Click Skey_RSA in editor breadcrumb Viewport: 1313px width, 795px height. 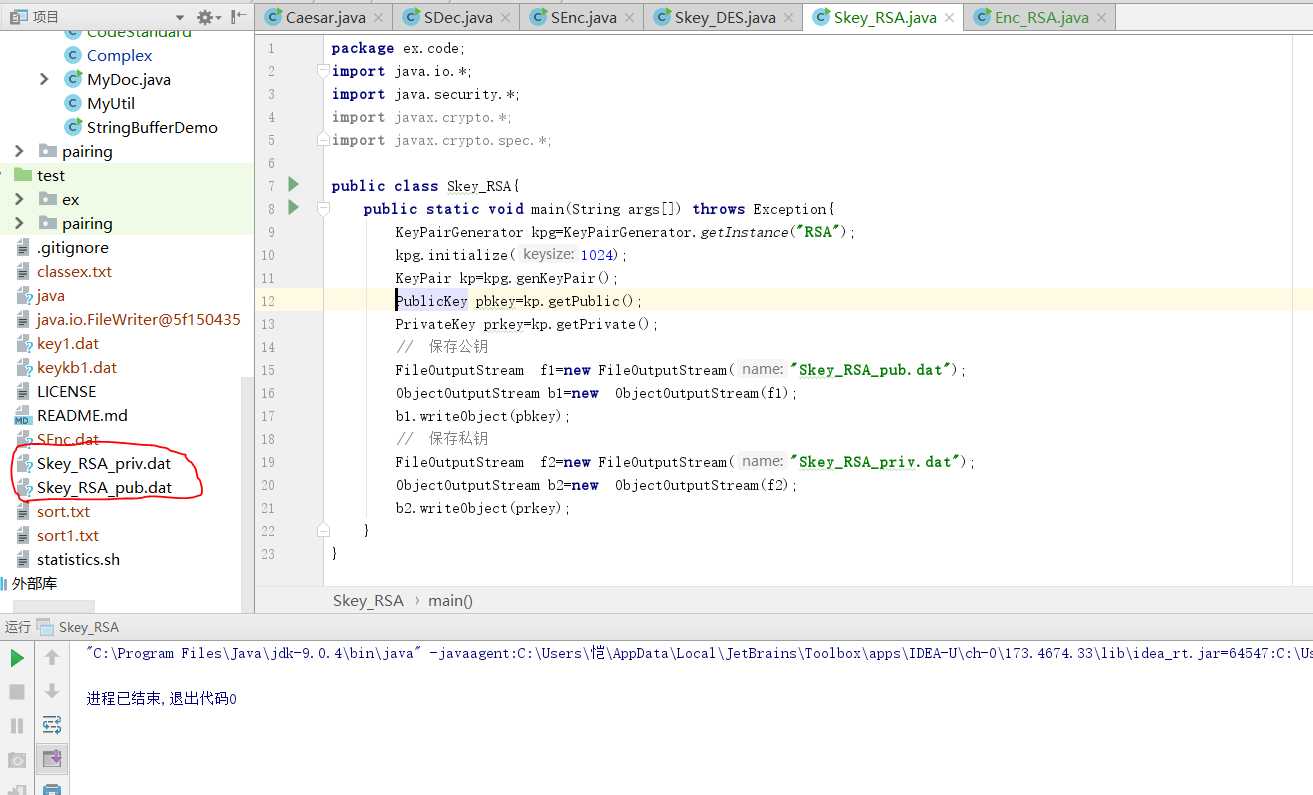pos(368,600)
